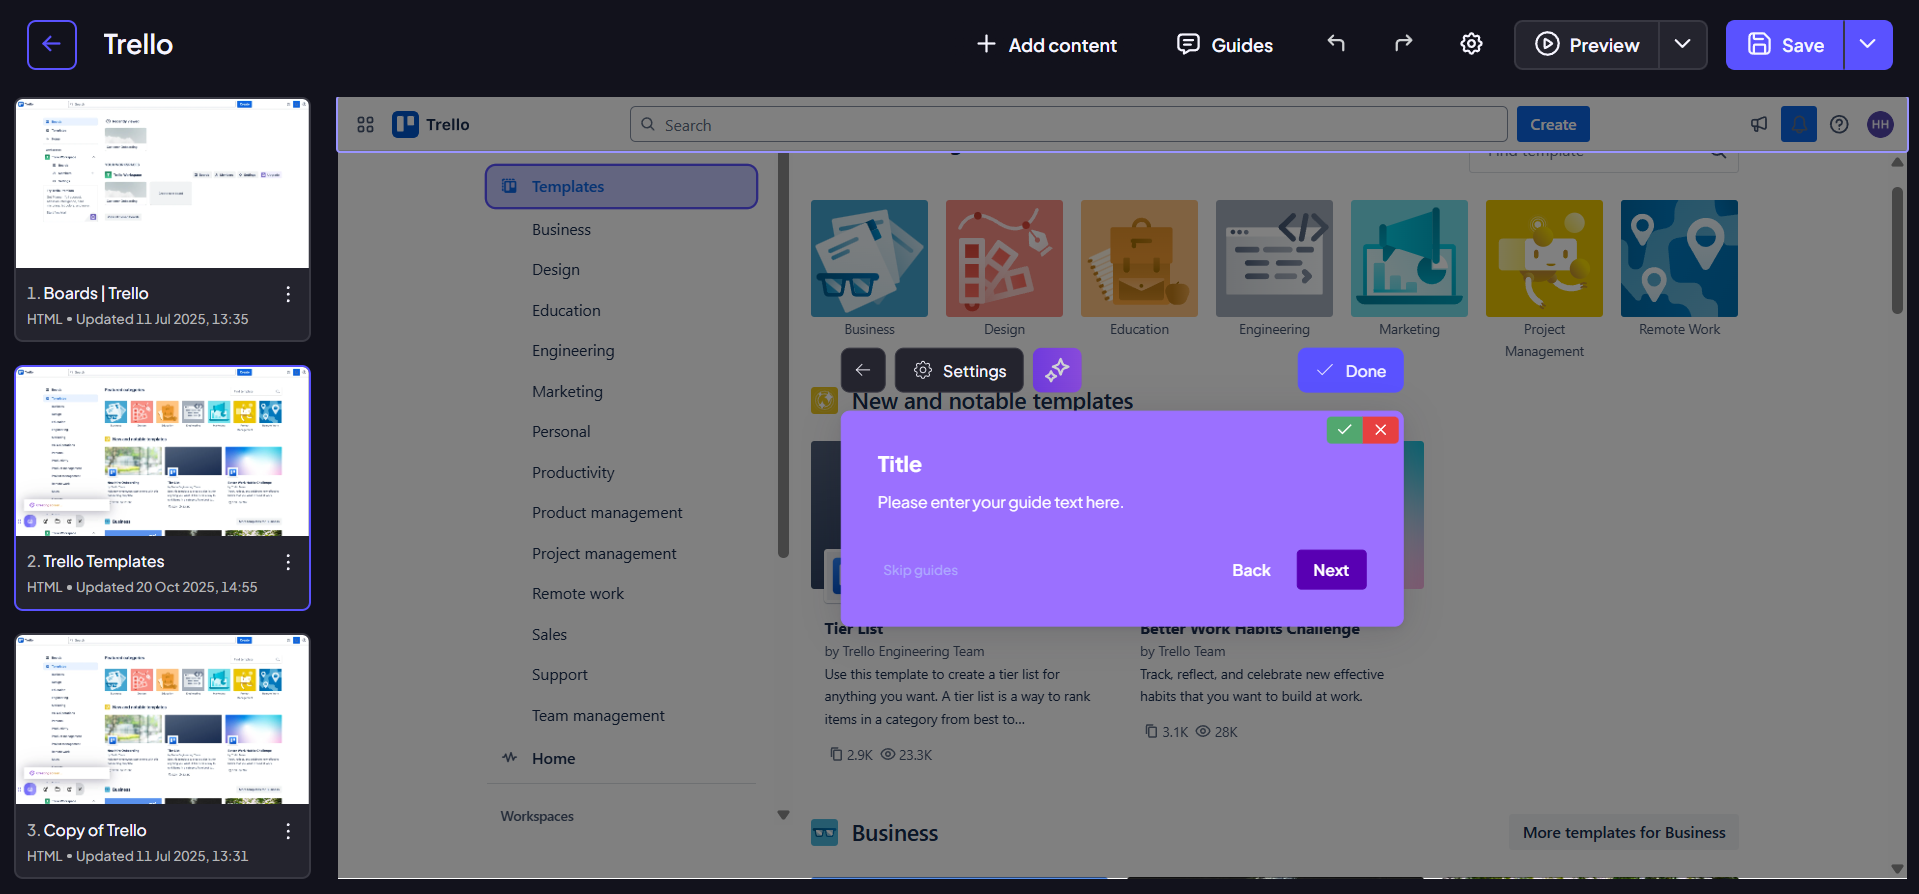This screenshot has width=1919, height=894.
Task: Click the guide placeholder body text
Action: tap(1000, 503)
